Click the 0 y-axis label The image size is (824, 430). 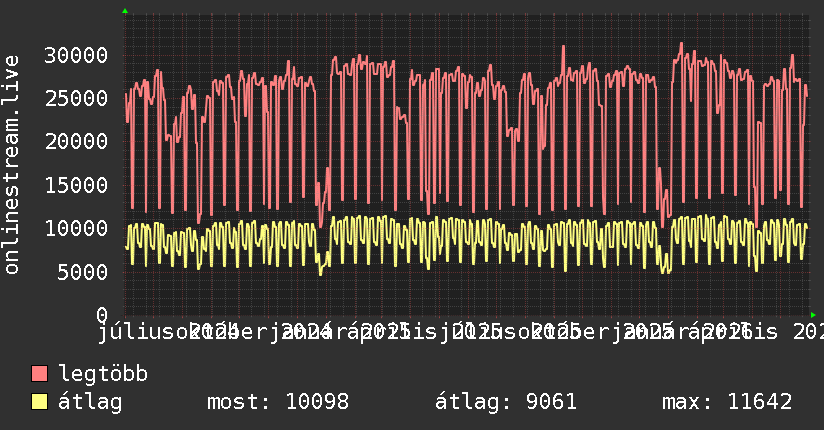click(x=102, y=315)
